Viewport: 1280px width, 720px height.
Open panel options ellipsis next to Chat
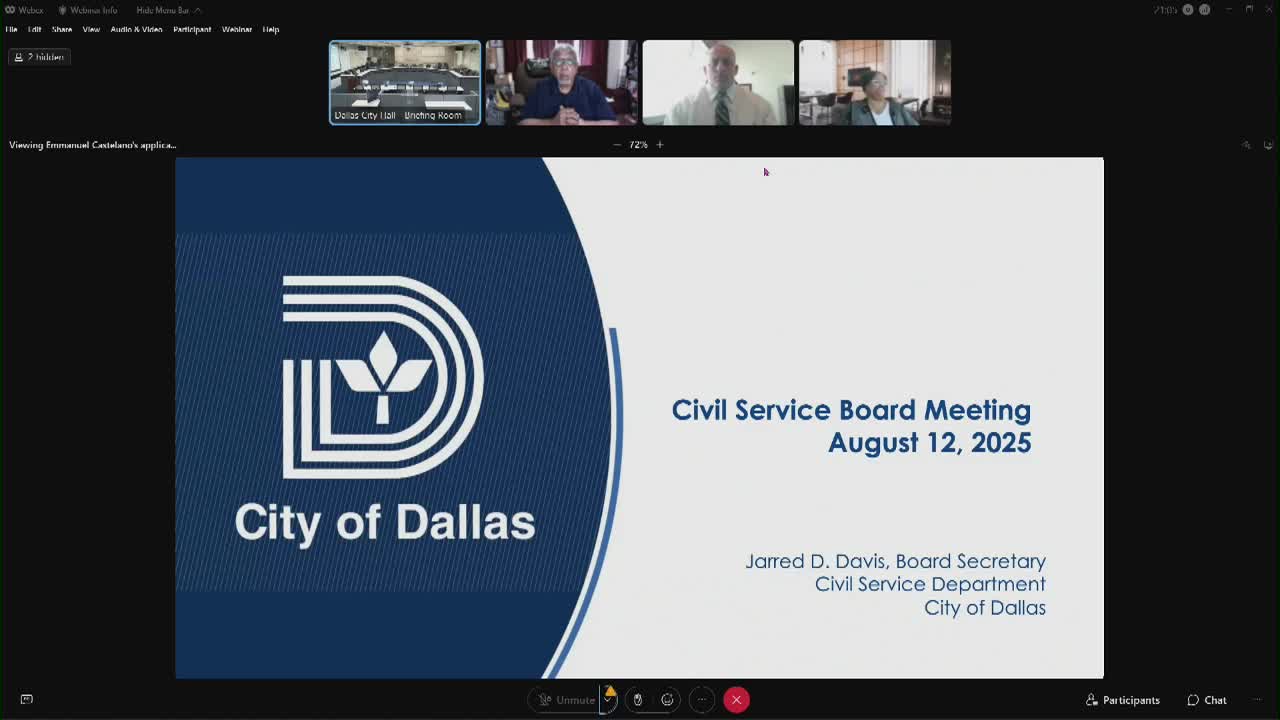click(1258, 700)
